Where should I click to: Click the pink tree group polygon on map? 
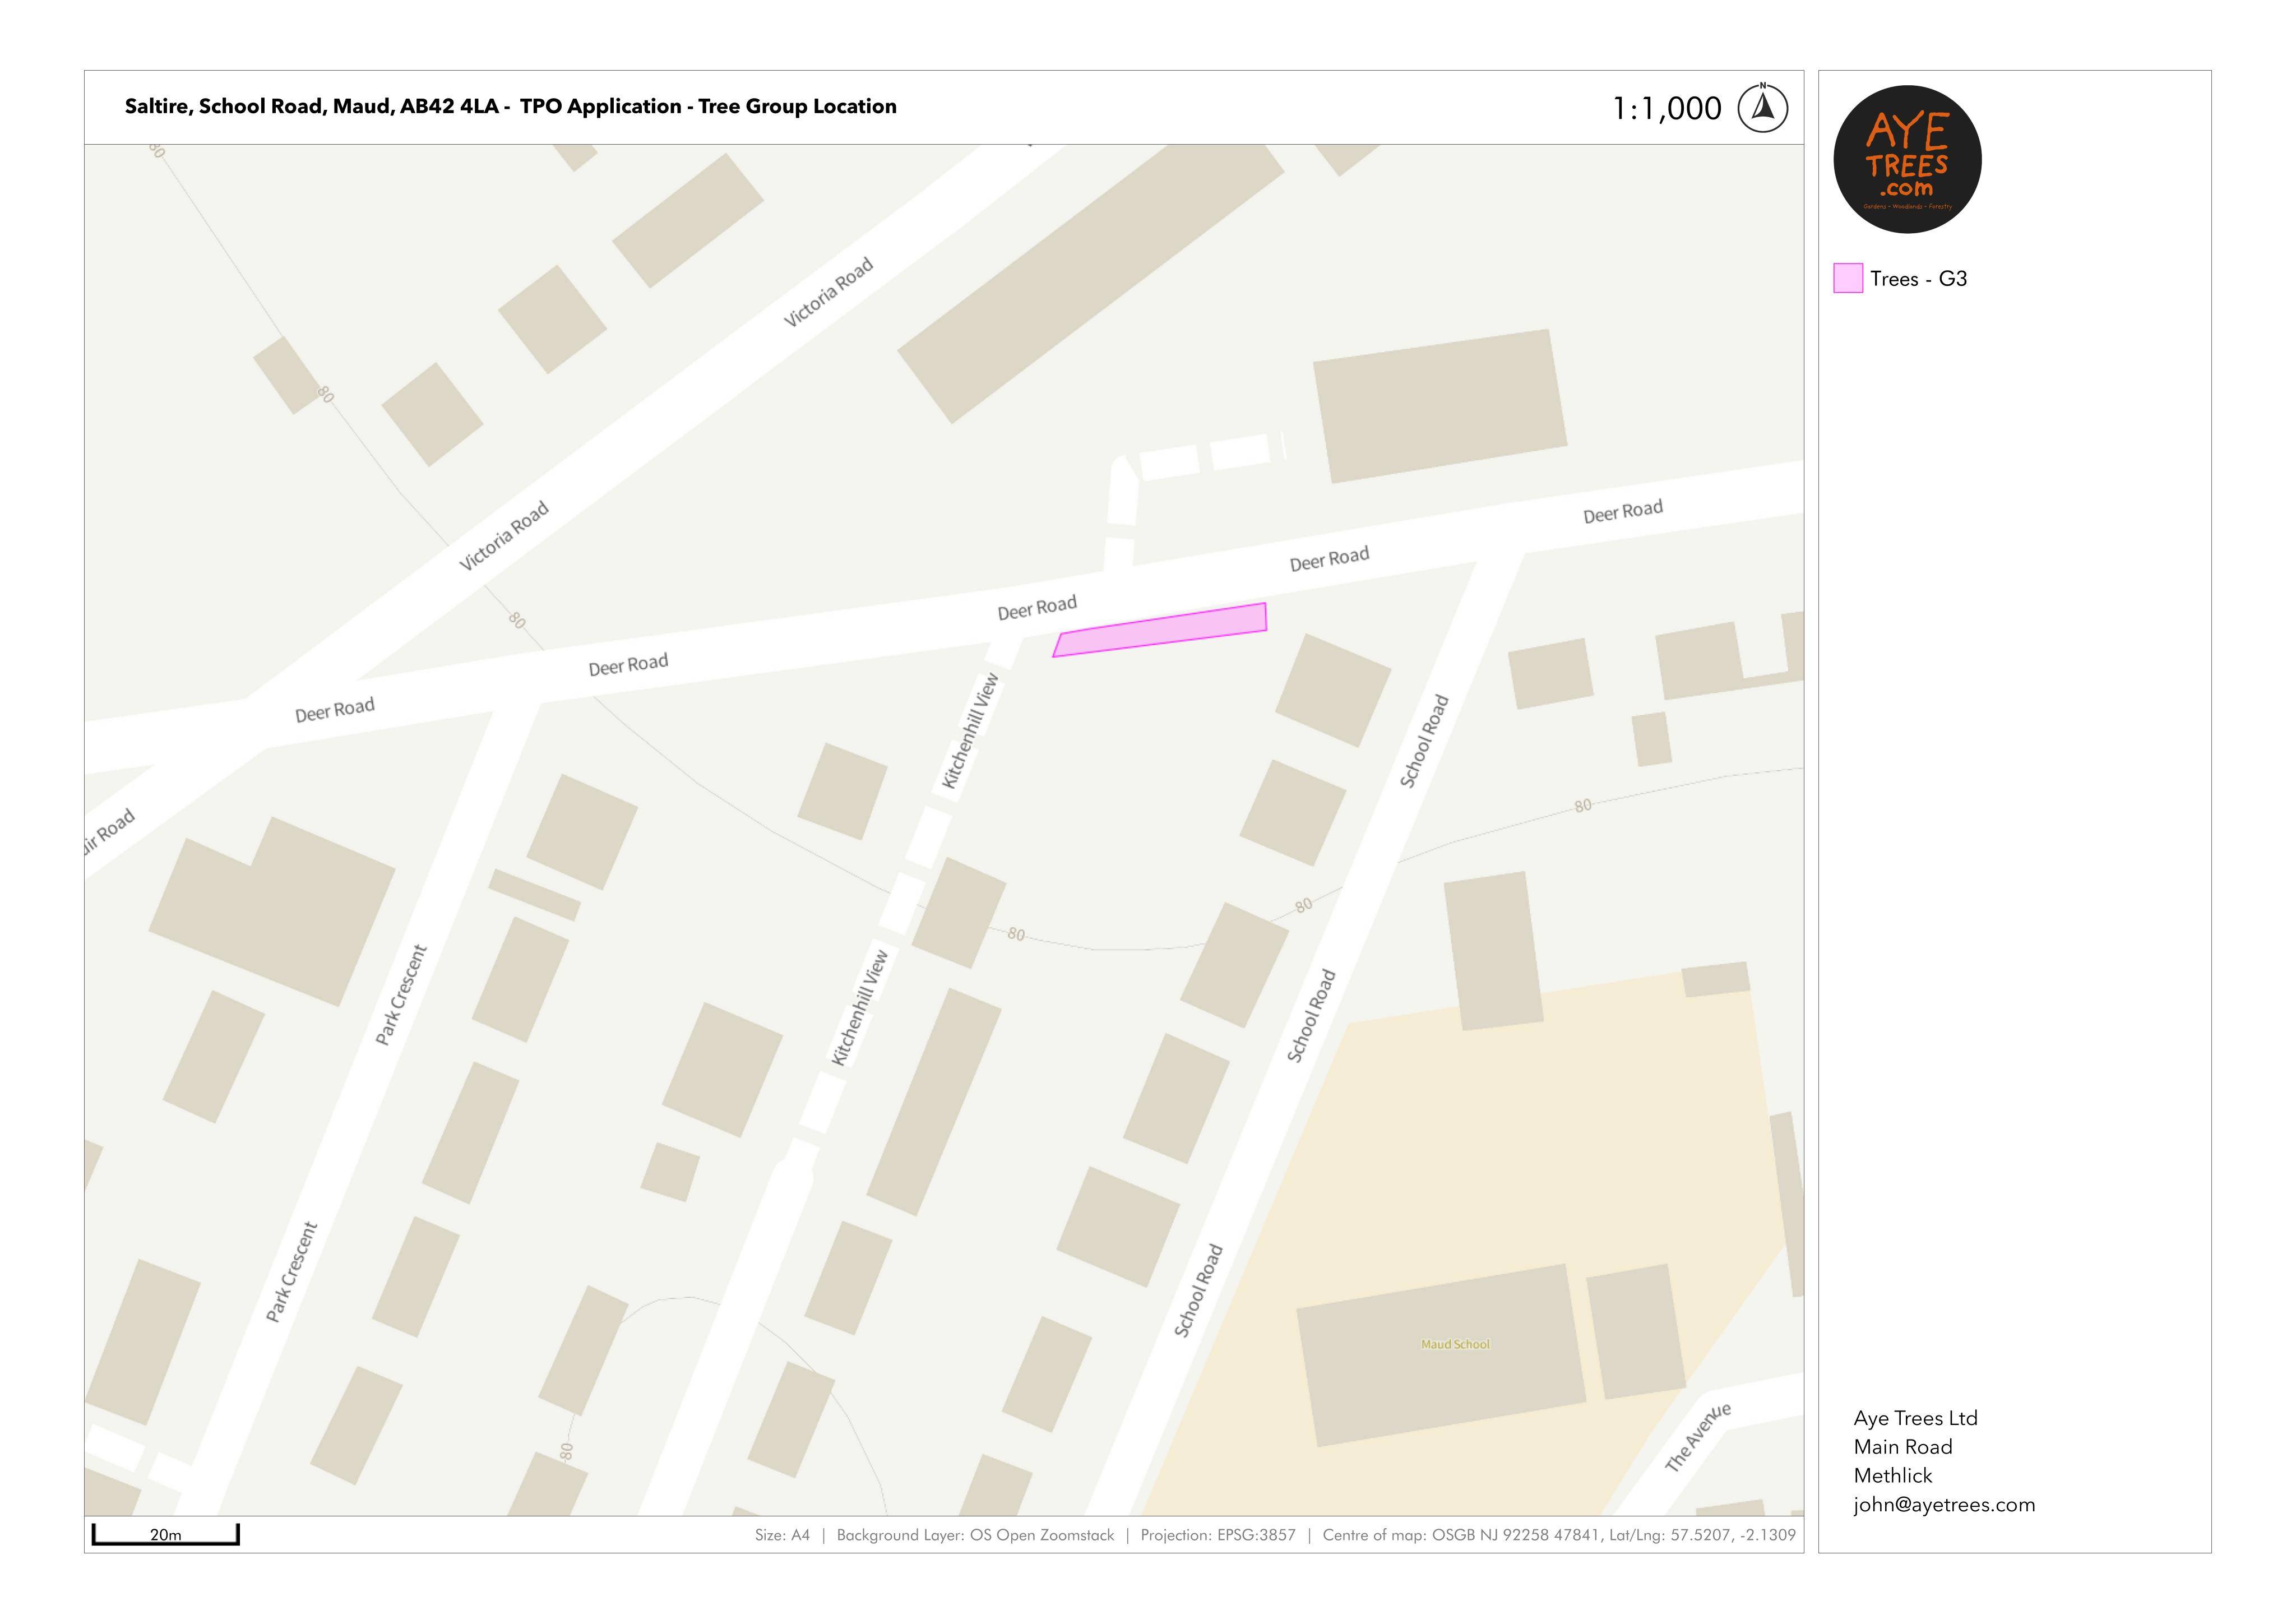pos(1160,630)
